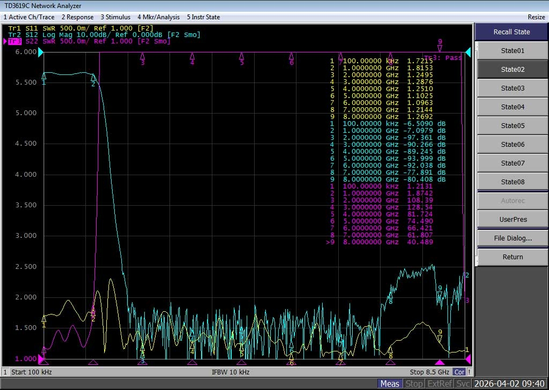Click marker 6 triangle at top of graph
This screenshot has width=549, height=390.
pyautogui.click(x=291, y=56)
